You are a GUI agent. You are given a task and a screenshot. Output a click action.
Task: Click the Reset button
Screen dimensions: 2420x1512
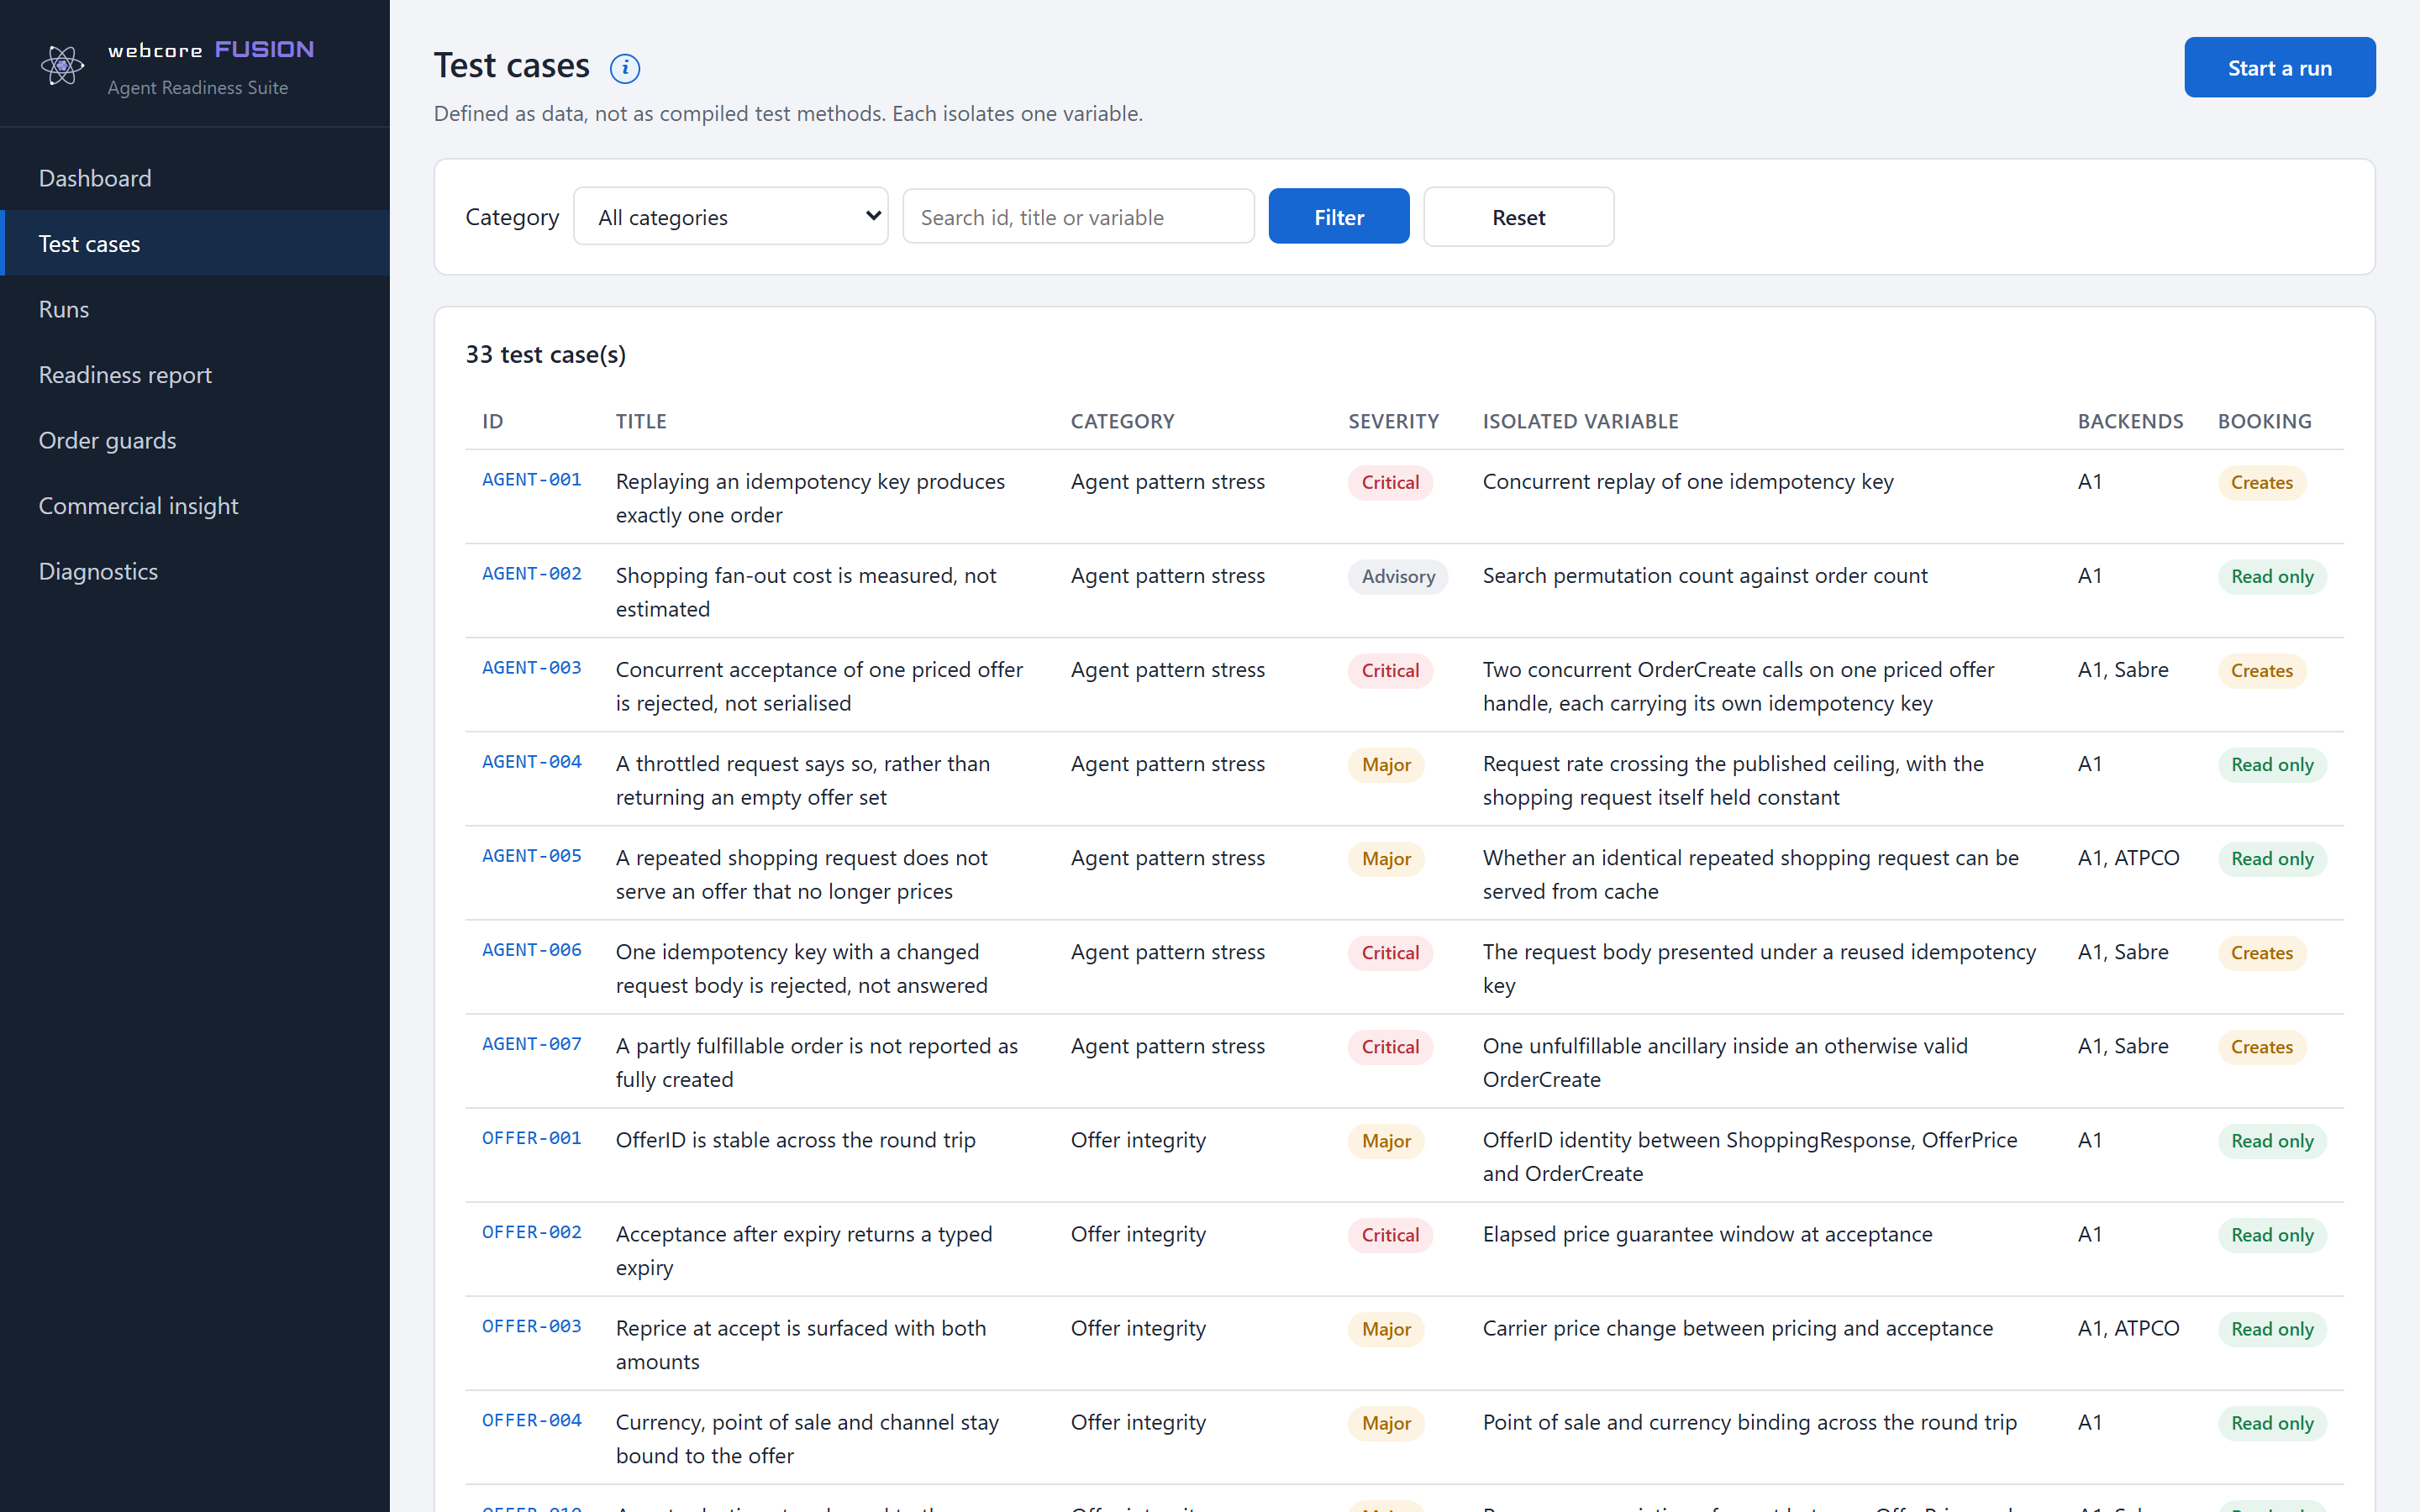pyautogui.click(x=1518, y=216)
